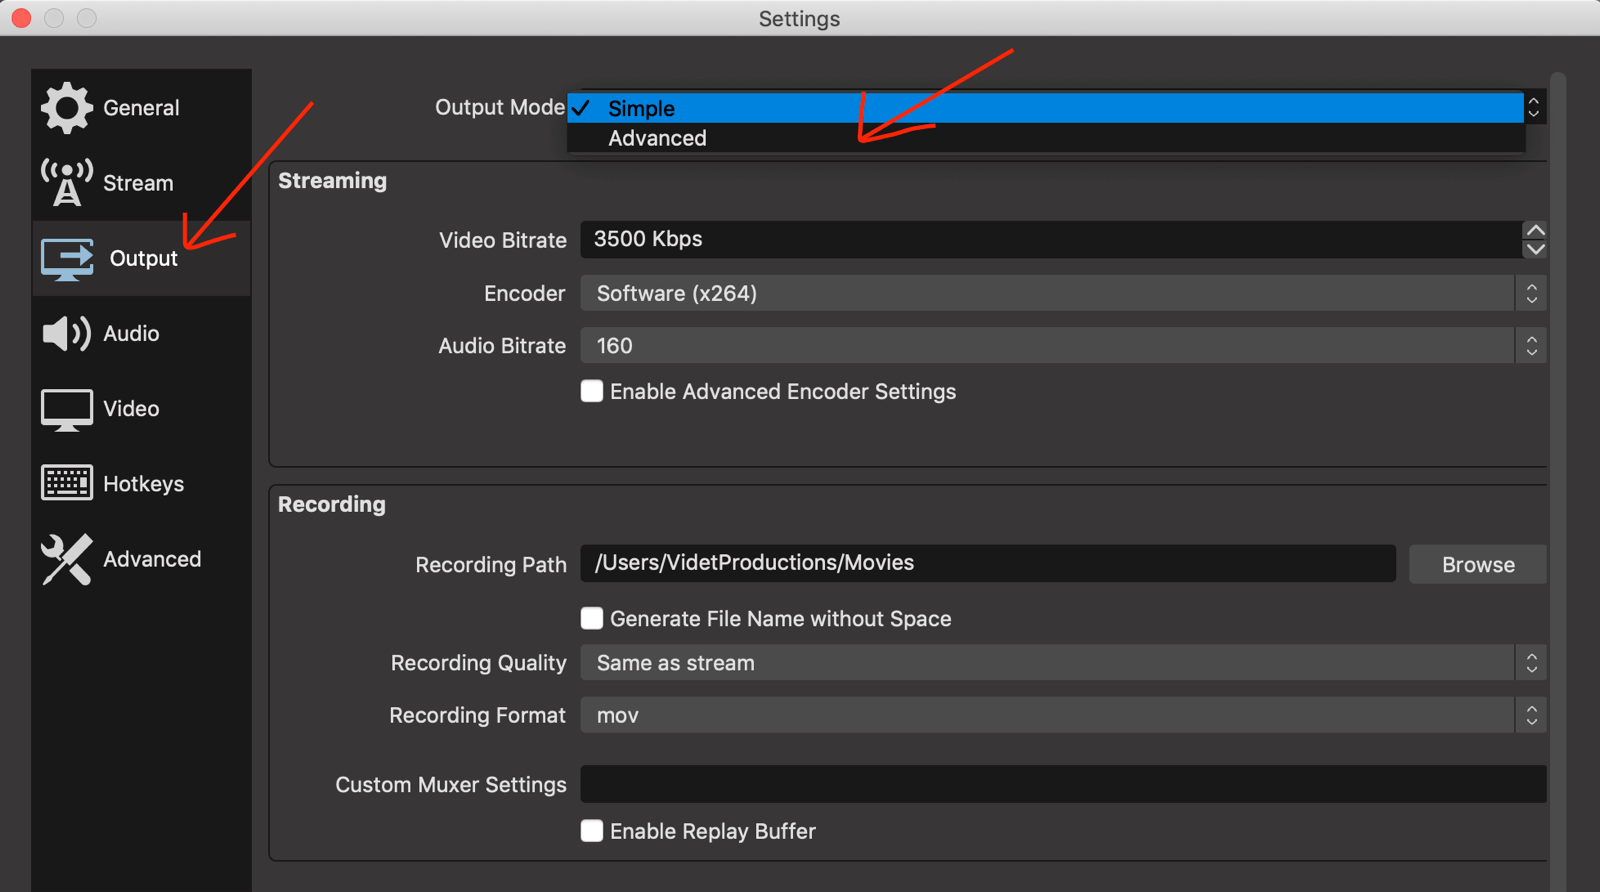
Task: Click the Output Mode dropdown arrows
Action: 1534,107
